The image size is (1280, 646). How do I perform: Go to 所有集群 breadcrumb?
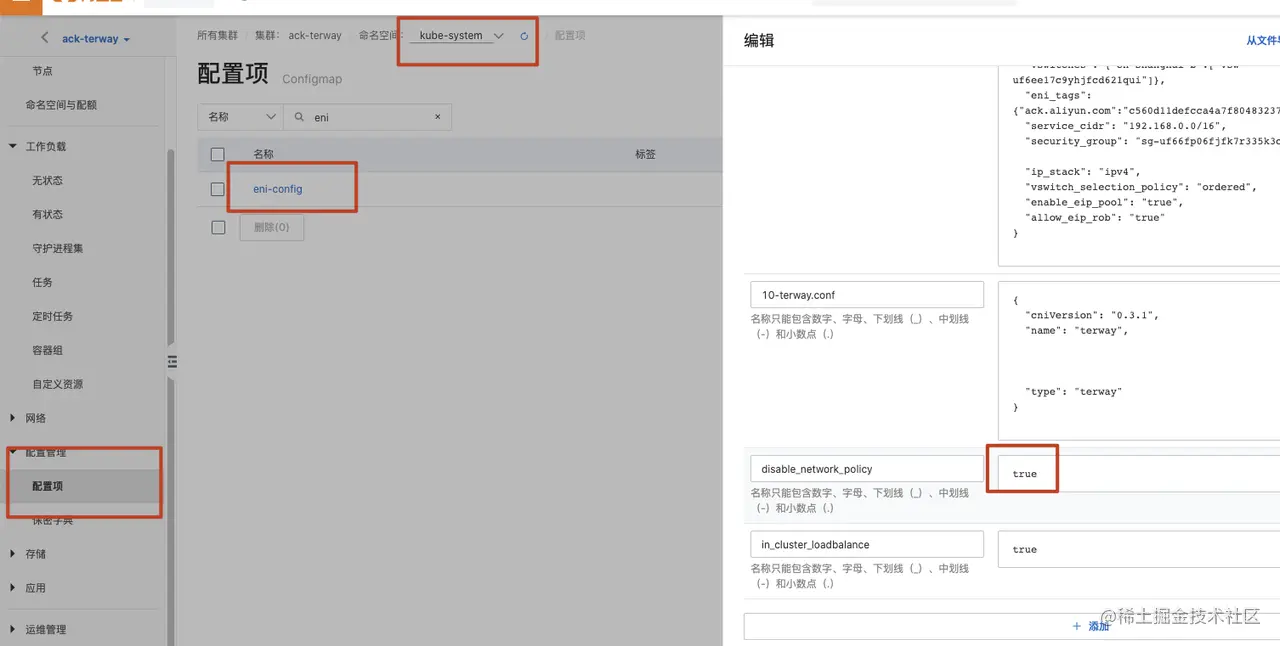217,35
